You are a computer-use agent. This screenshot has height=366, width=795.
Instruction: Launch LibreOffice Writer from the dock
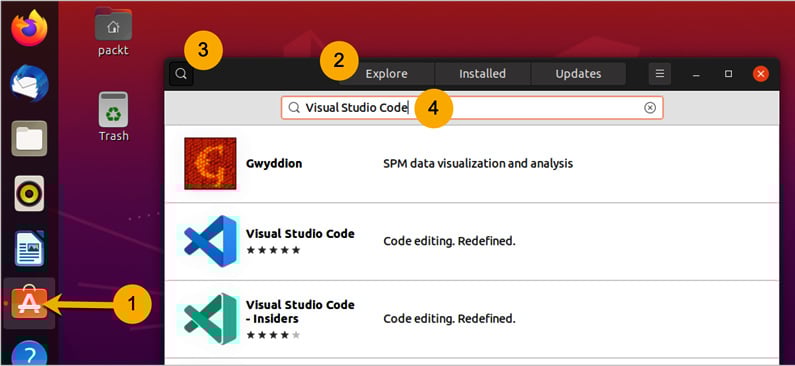29,248
